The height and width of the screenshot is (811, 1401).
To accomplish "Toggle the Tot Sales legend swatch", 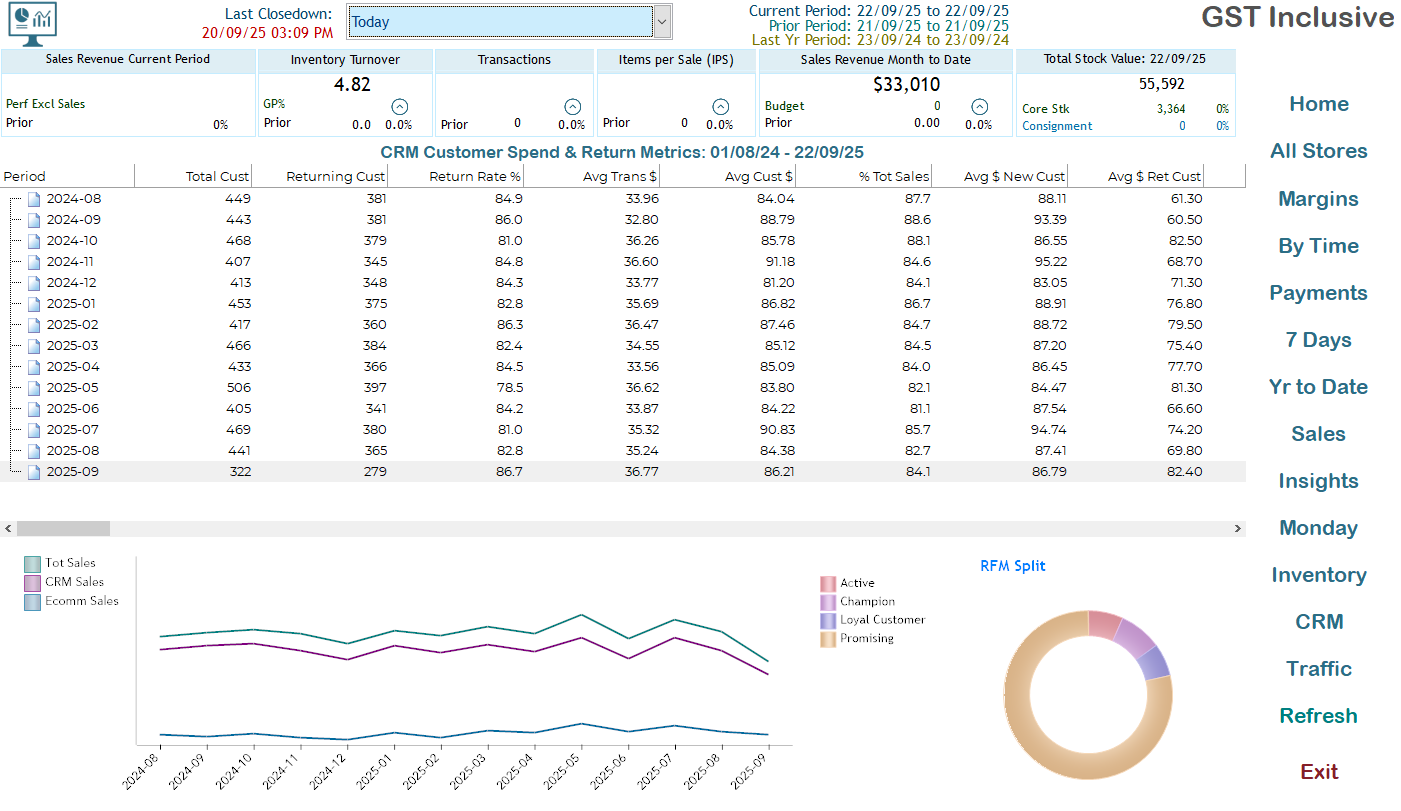I will [32, 564].
